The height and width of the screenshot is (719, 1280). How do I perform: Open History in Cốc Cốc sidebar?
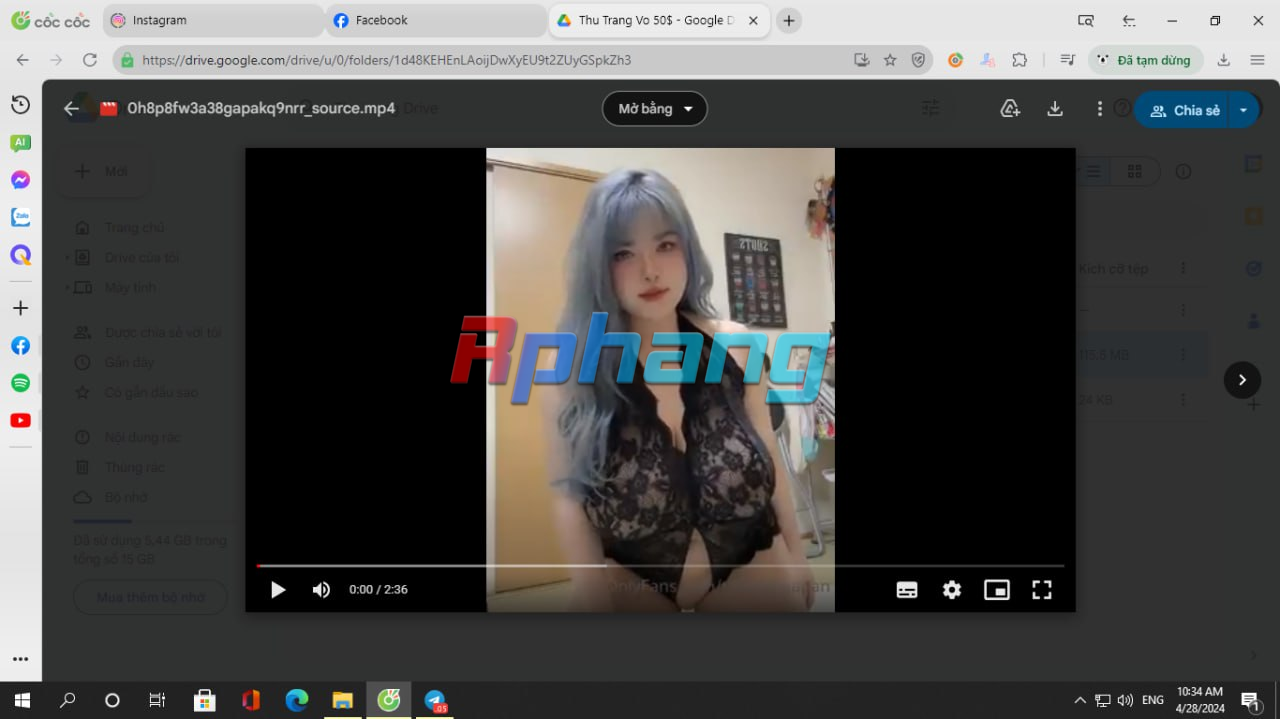click(x=20, y=105)
